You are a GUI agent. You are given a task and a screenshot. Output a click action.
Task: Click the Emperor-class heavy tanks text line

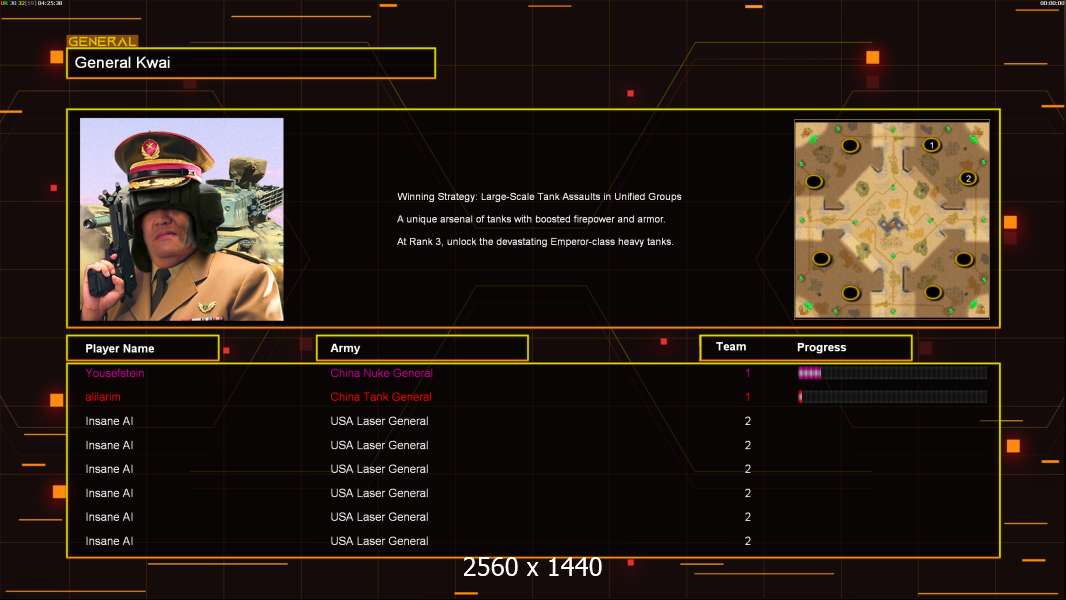click(535, 241)
